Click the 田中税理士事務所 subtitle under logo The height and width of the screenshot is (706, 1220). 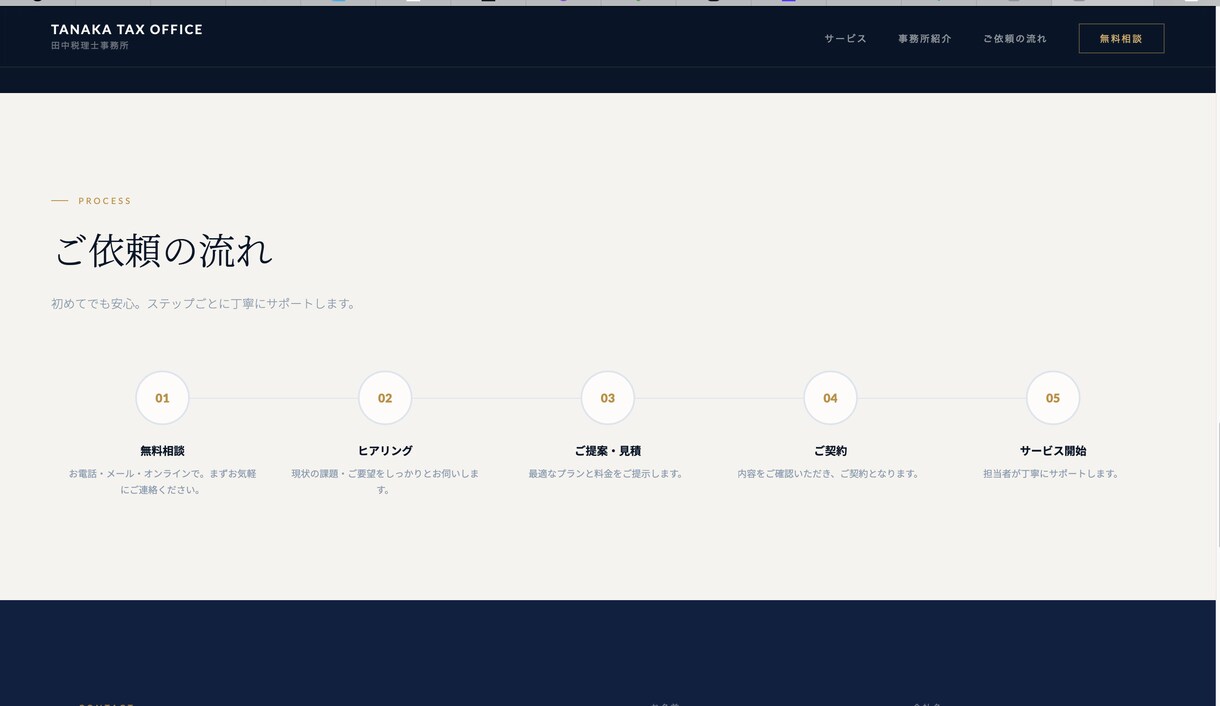click(91, 46)
